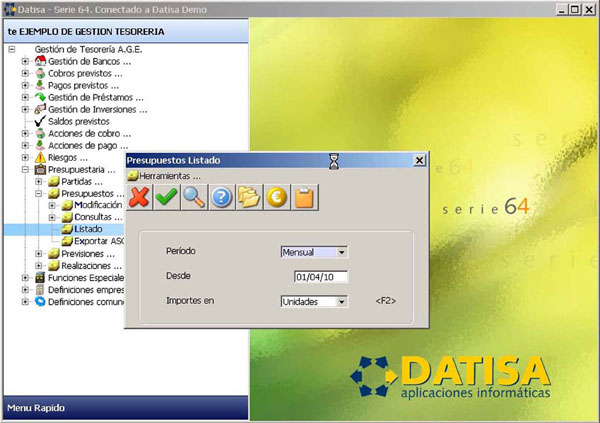600x423 pixels.
Task: Click the Gestión de Tesorería A.G.E. root label
Action: [88, 49]
